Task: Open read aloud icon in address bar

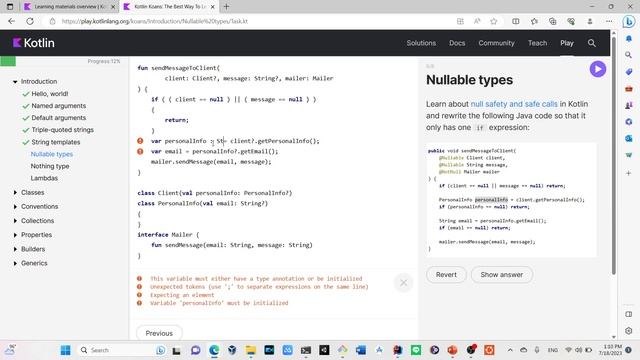Action: (477, 21)
